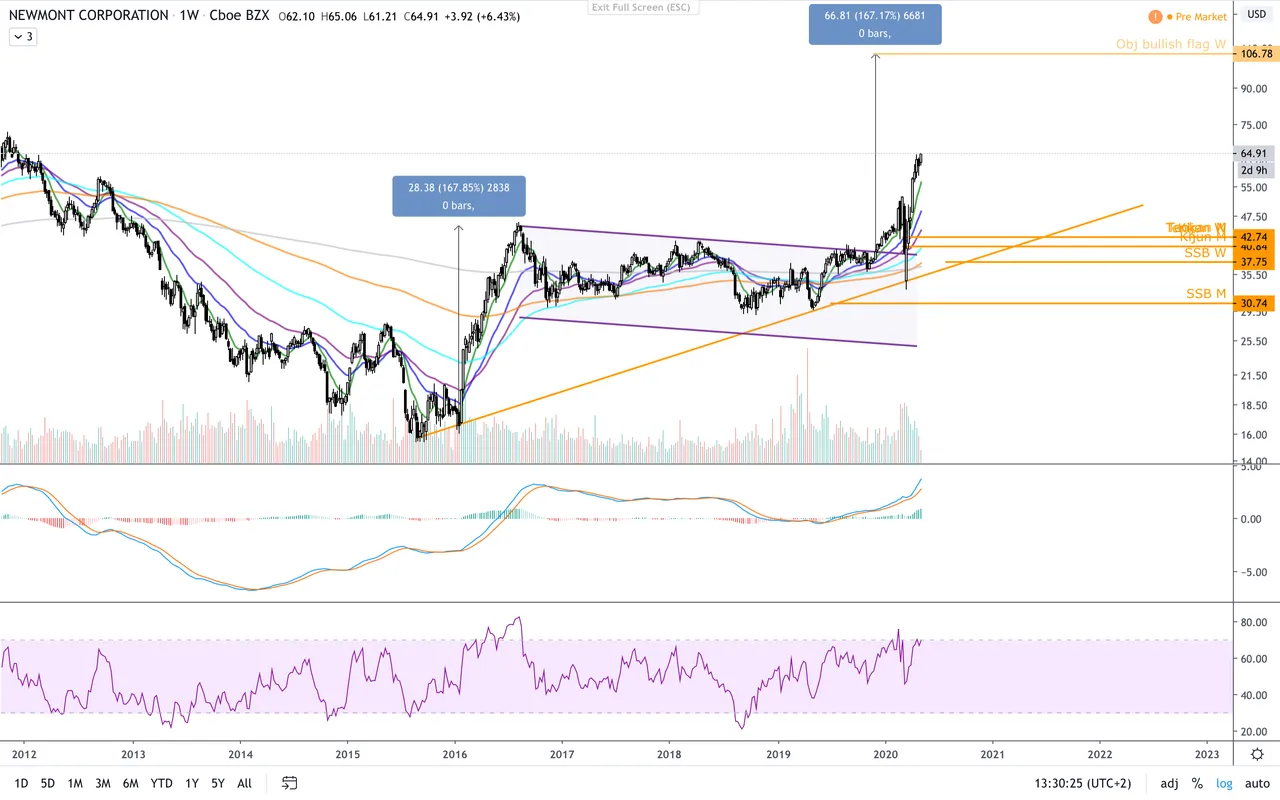Click the SSB M level label

pos(1206,293)
